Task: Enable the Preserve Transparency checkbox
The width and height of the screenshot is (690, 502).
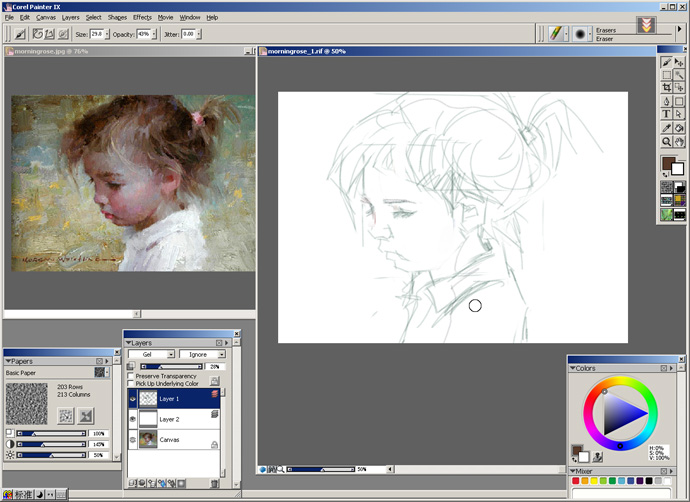Action: pos(131,376)
